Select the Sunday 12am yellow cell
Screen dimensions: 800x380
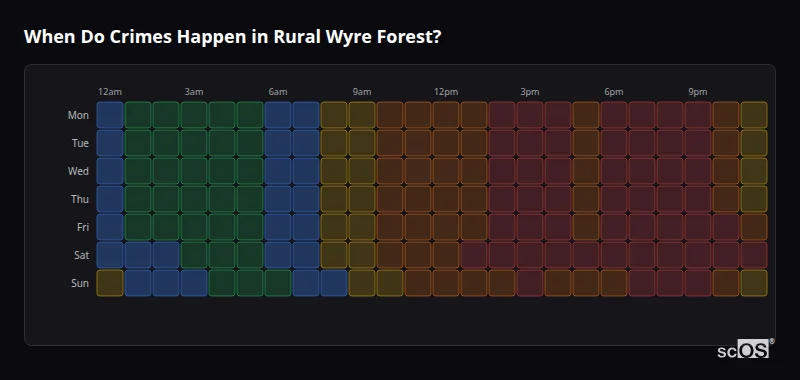tap(110, 283)
